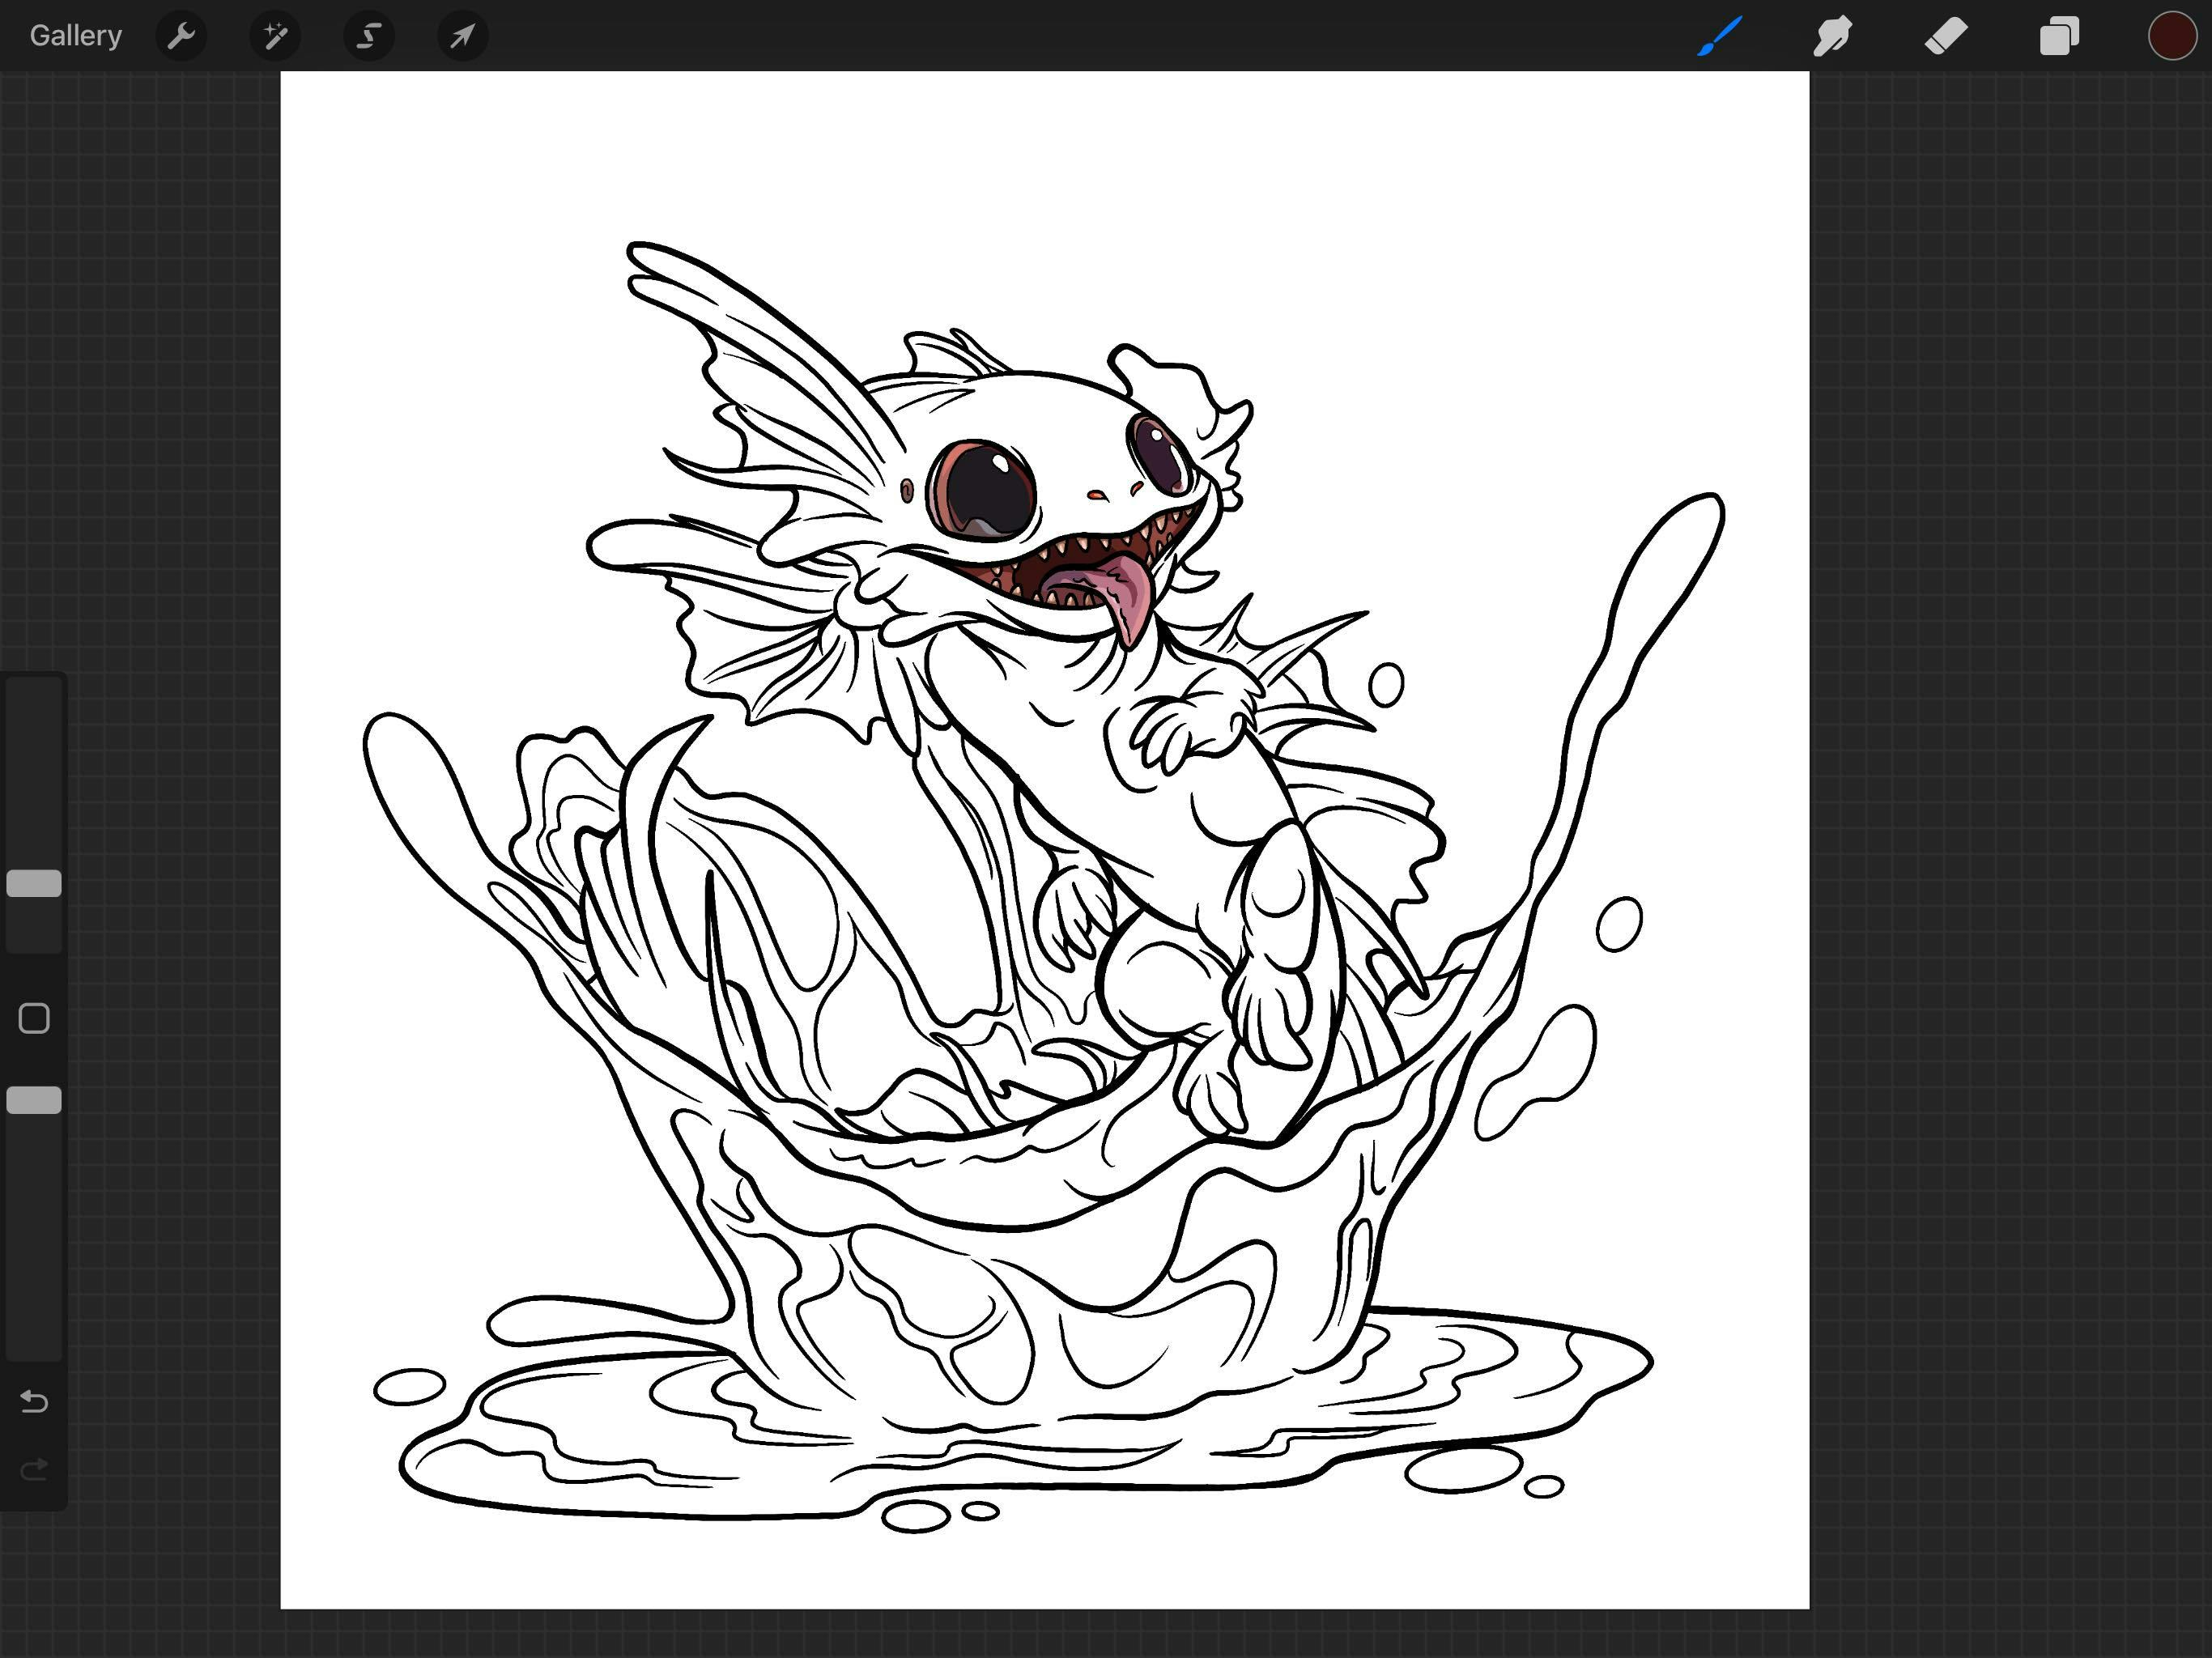Viewport: 2212px width, 1658px height.
Task: Click the brush opacity slider handle
Action: click(x=34, y=1100)
